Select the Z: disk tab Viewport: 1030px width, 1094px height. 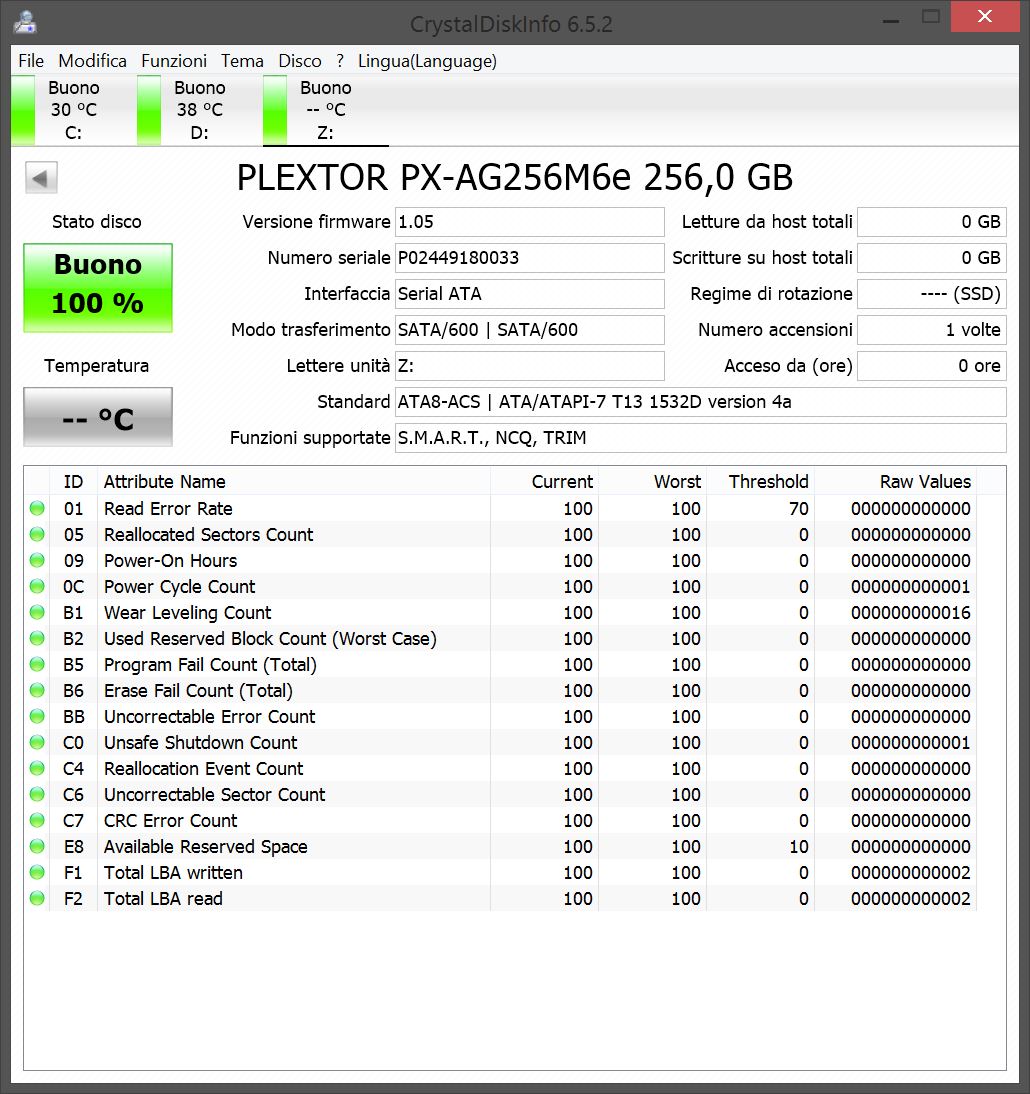coord(325,110)
